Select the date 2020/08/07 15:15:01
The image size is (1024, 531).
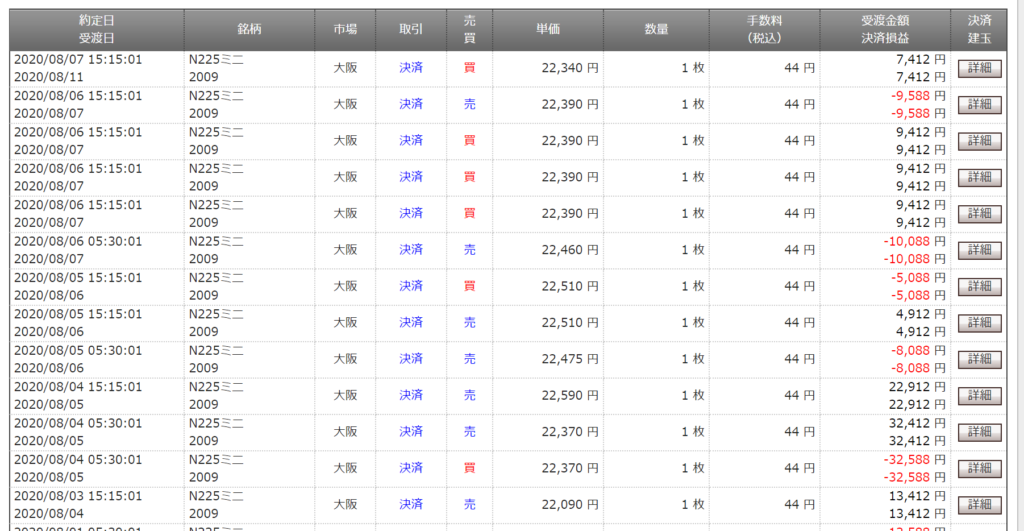click(x=78, y=59)
